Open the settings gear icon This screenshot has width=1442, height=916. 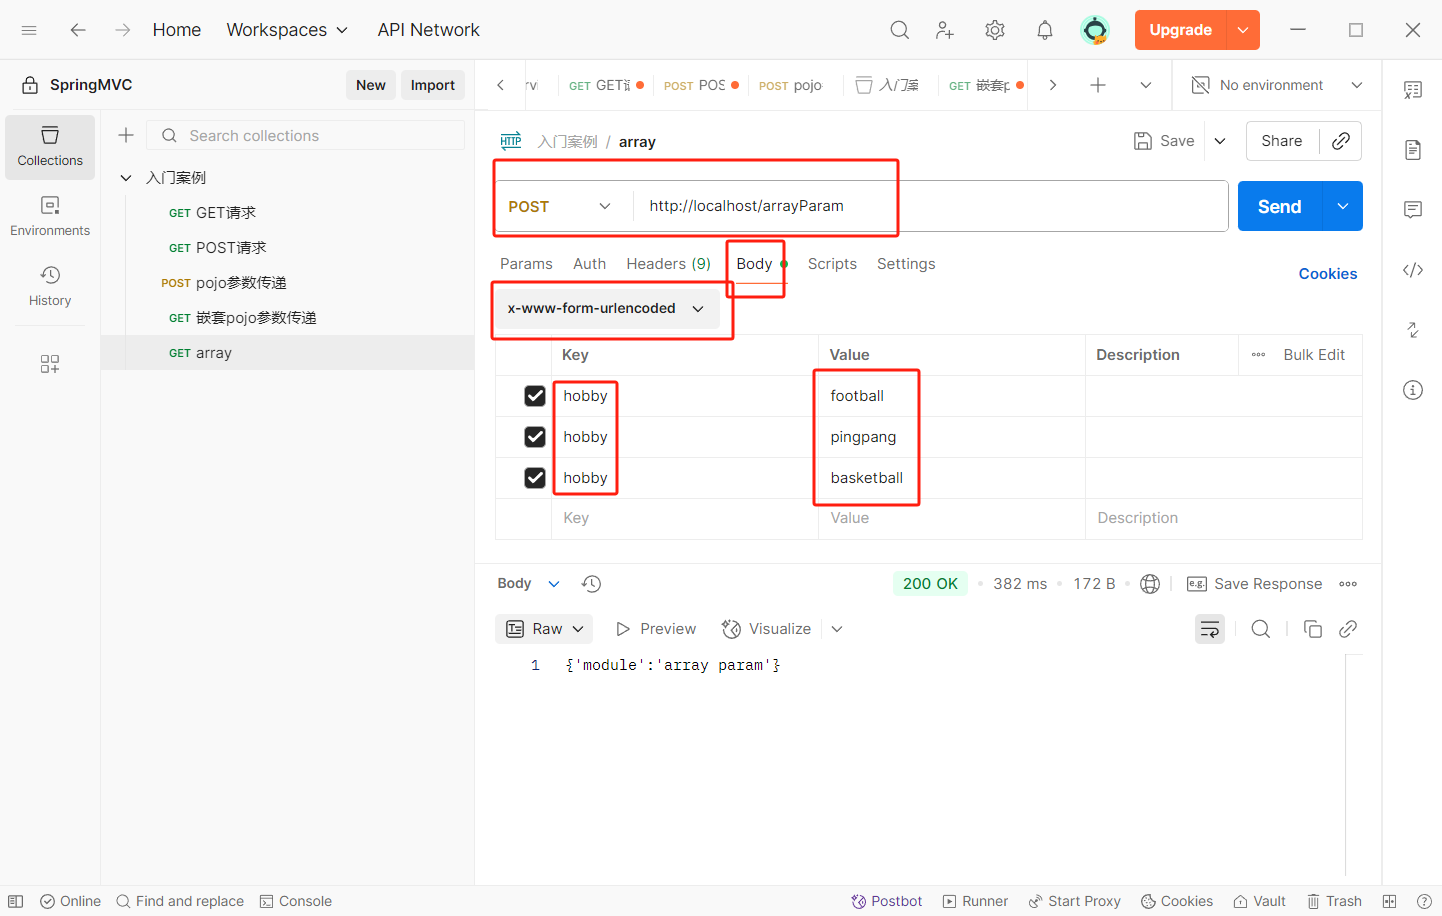pos(995,30)
